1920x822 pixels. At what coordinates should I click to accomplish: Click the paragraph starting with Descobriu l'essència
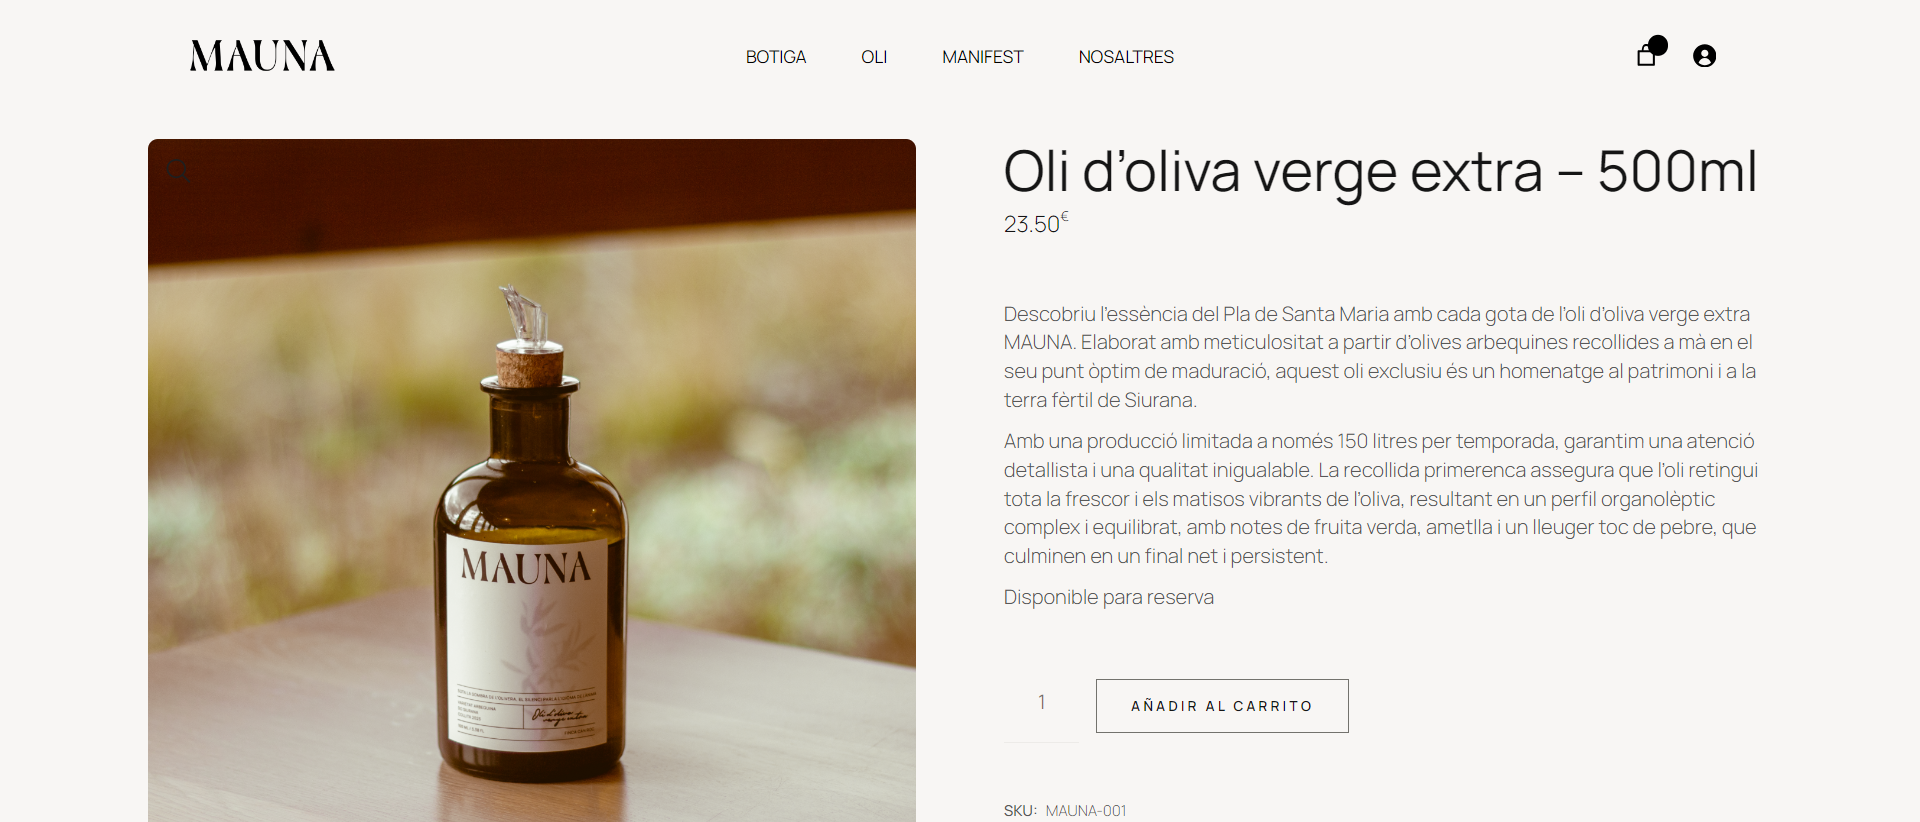1380,357
